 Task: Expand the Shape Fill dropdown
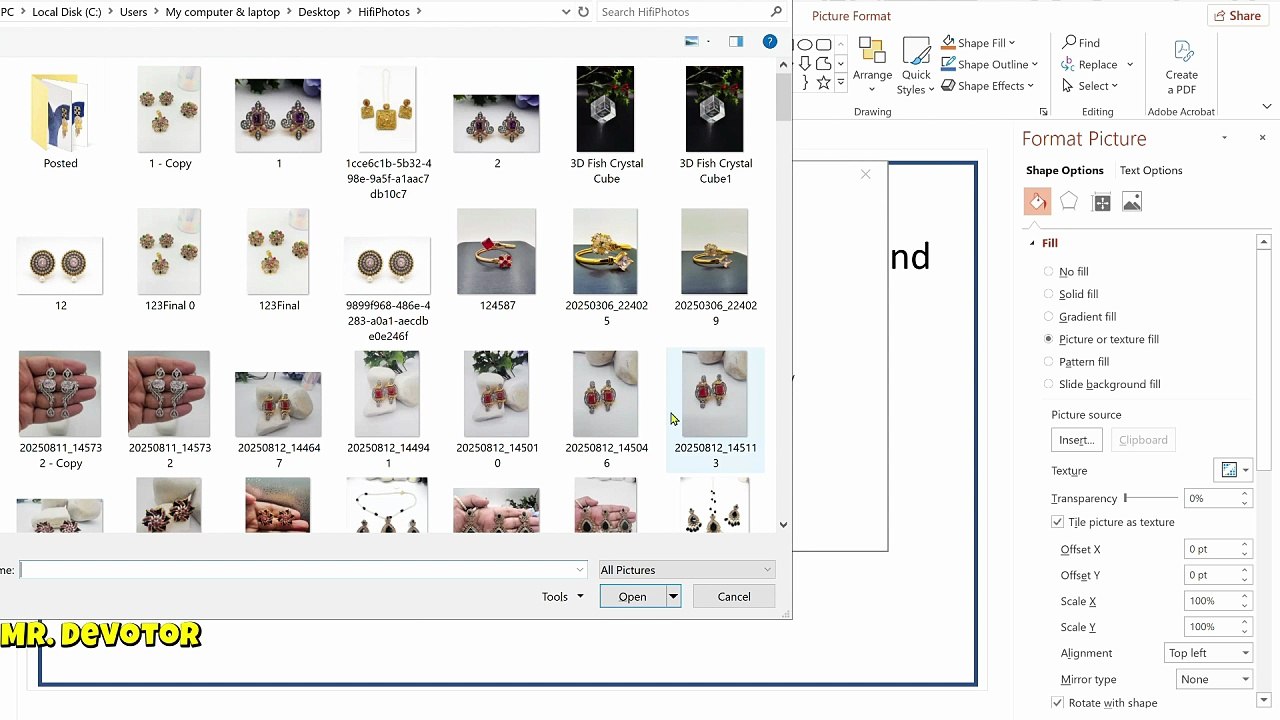[1012, 43]
